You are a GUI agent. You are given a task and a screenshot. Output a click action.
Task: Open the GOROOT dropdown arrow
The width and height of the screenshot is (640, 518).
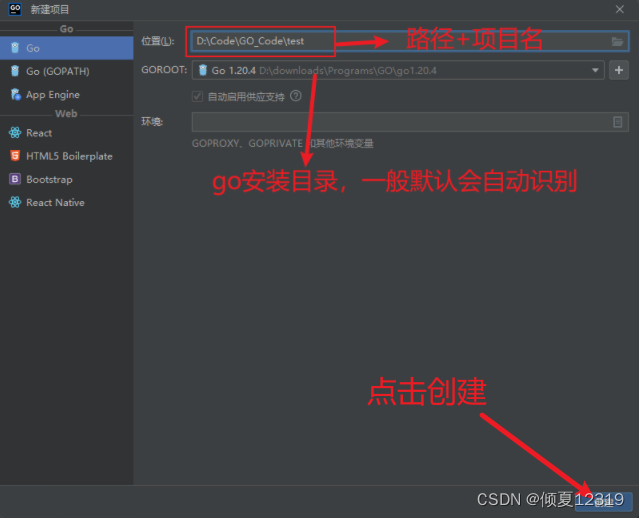point(596,71)
